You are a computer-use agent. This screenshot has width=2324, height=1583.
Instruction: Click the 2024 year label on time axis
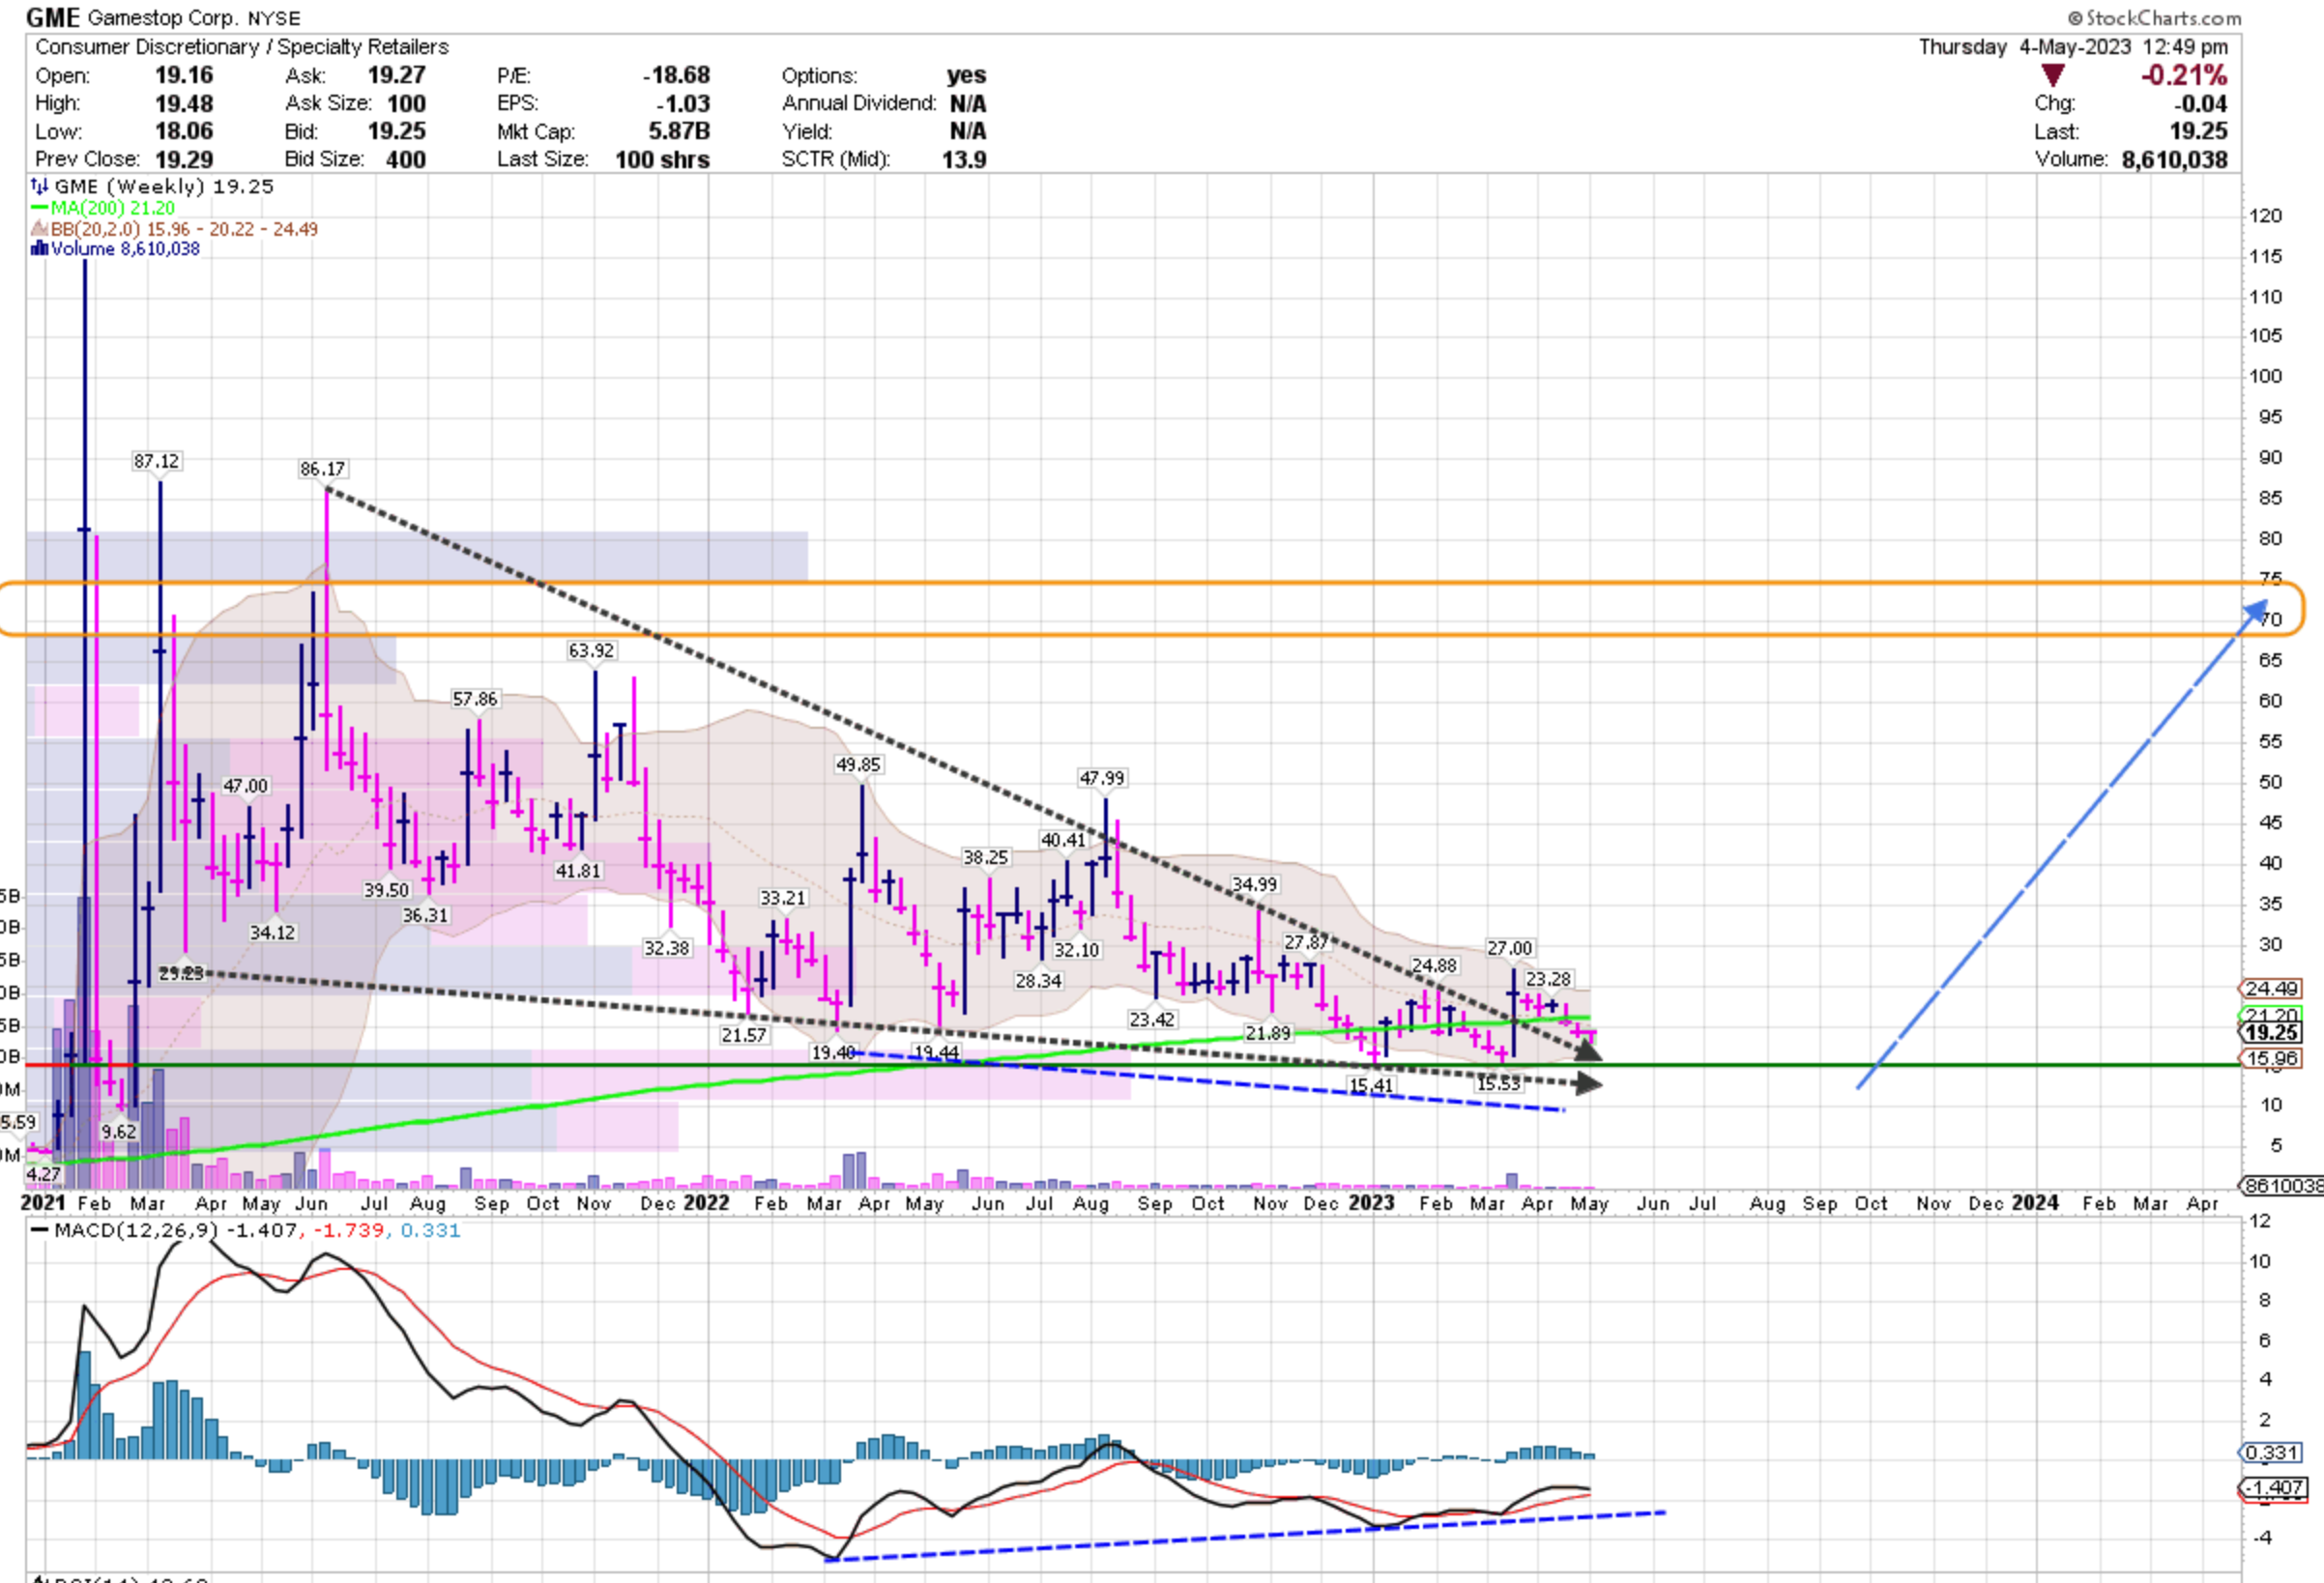pos(2035,1203)
